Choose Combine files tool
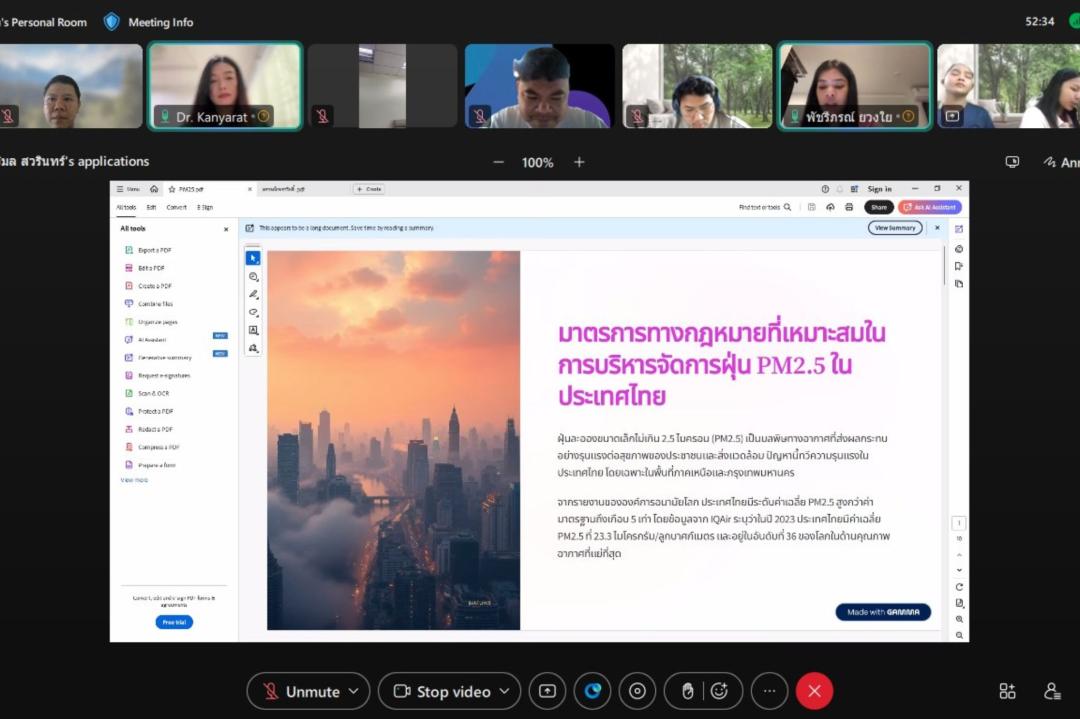 pyautogui.click(x=149, y=304)
